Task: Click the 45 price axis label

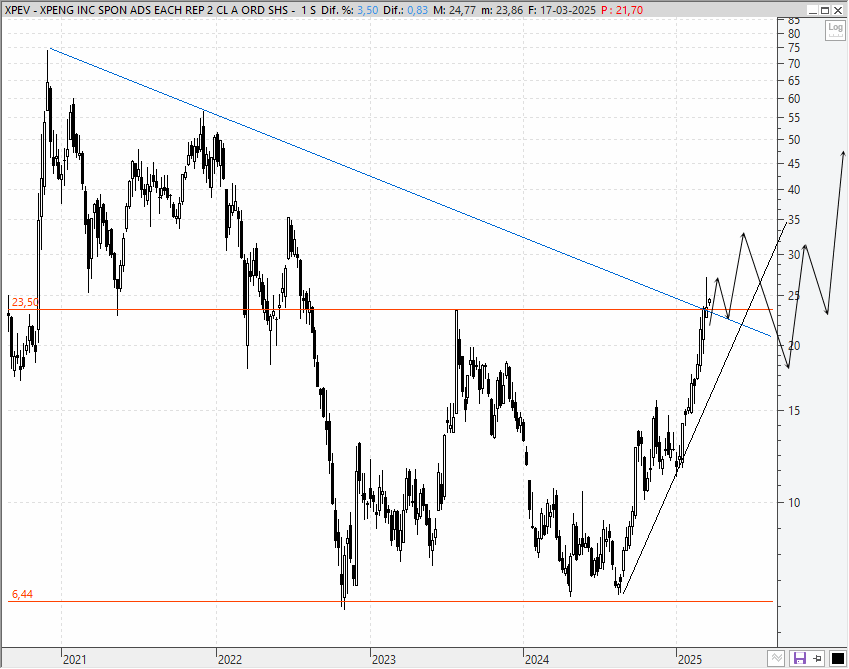Action: 794,164
